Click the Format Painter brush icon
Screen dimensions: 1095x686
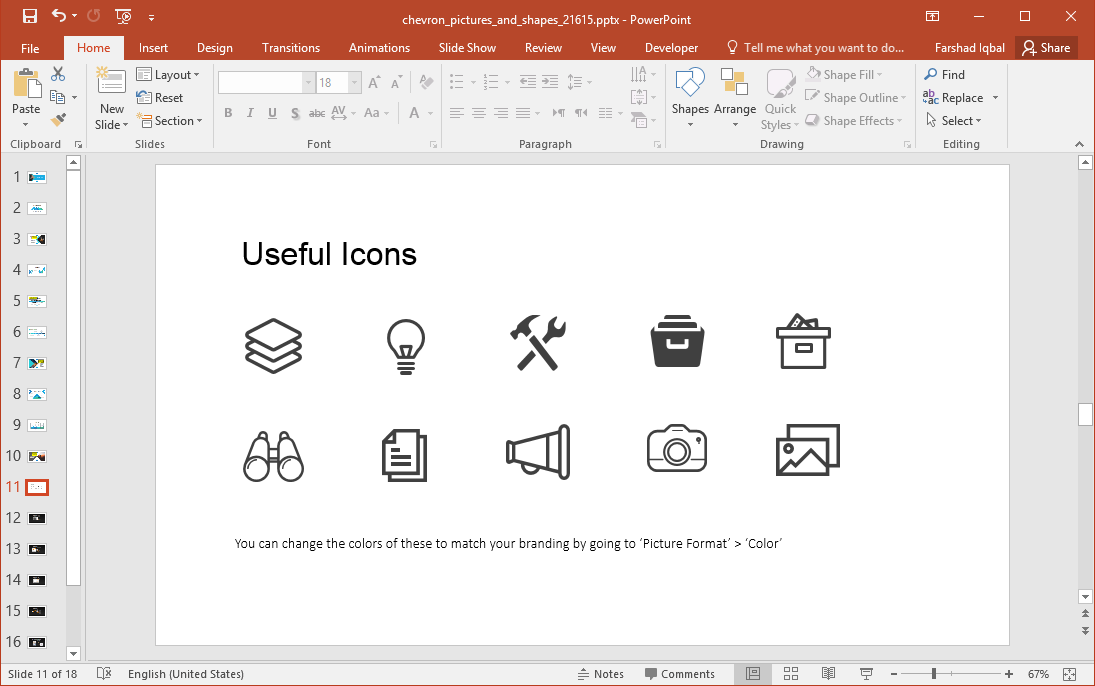(x=58, y=120)
